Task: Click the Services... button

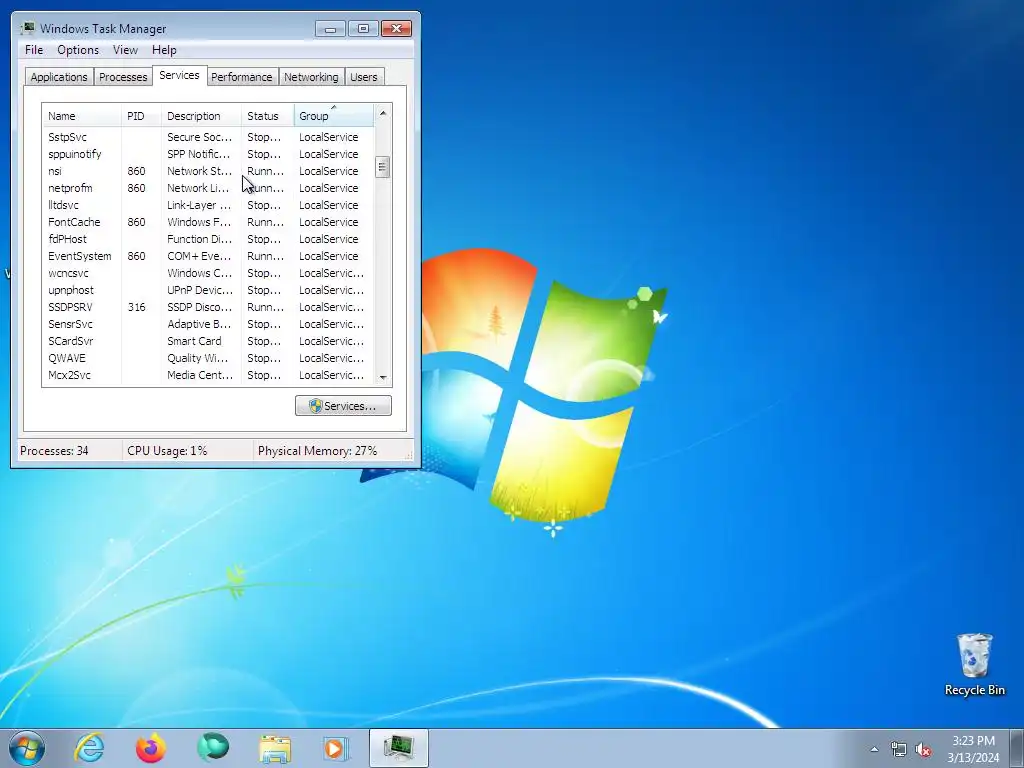Action: tap(343, 406)
